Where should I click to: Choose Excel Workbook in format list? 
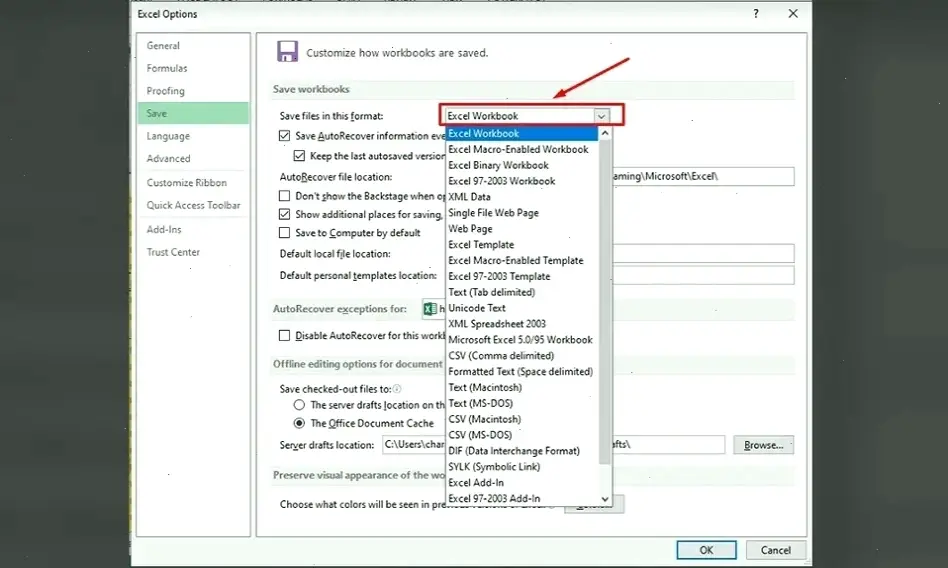pos(522,133)
